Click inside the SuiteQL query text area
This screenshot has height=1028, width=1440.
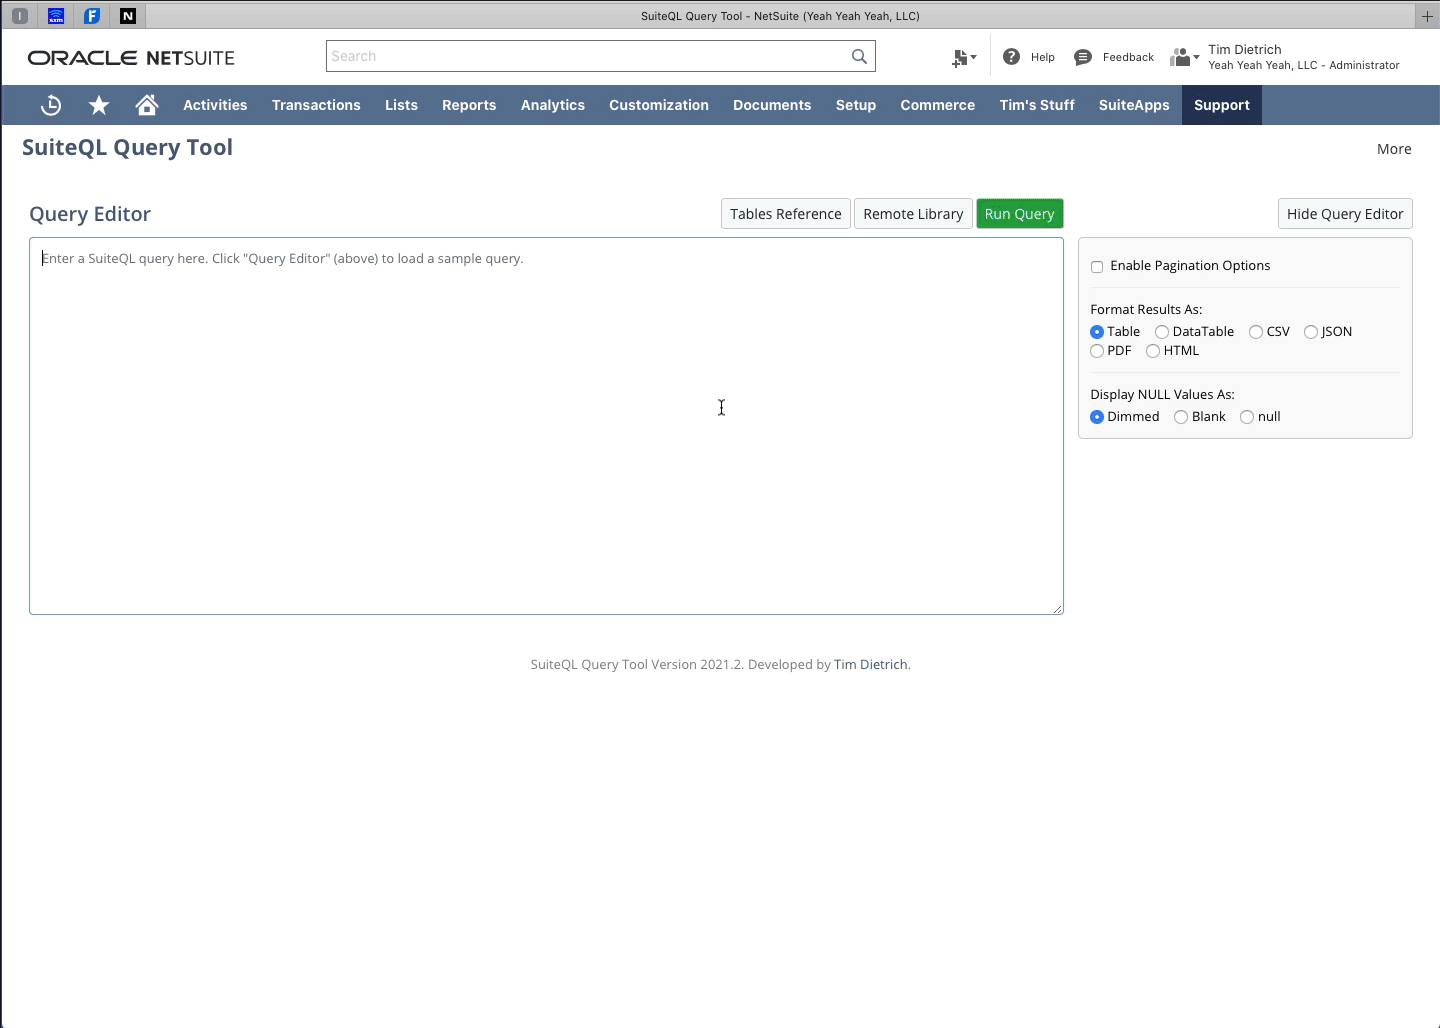546,426
